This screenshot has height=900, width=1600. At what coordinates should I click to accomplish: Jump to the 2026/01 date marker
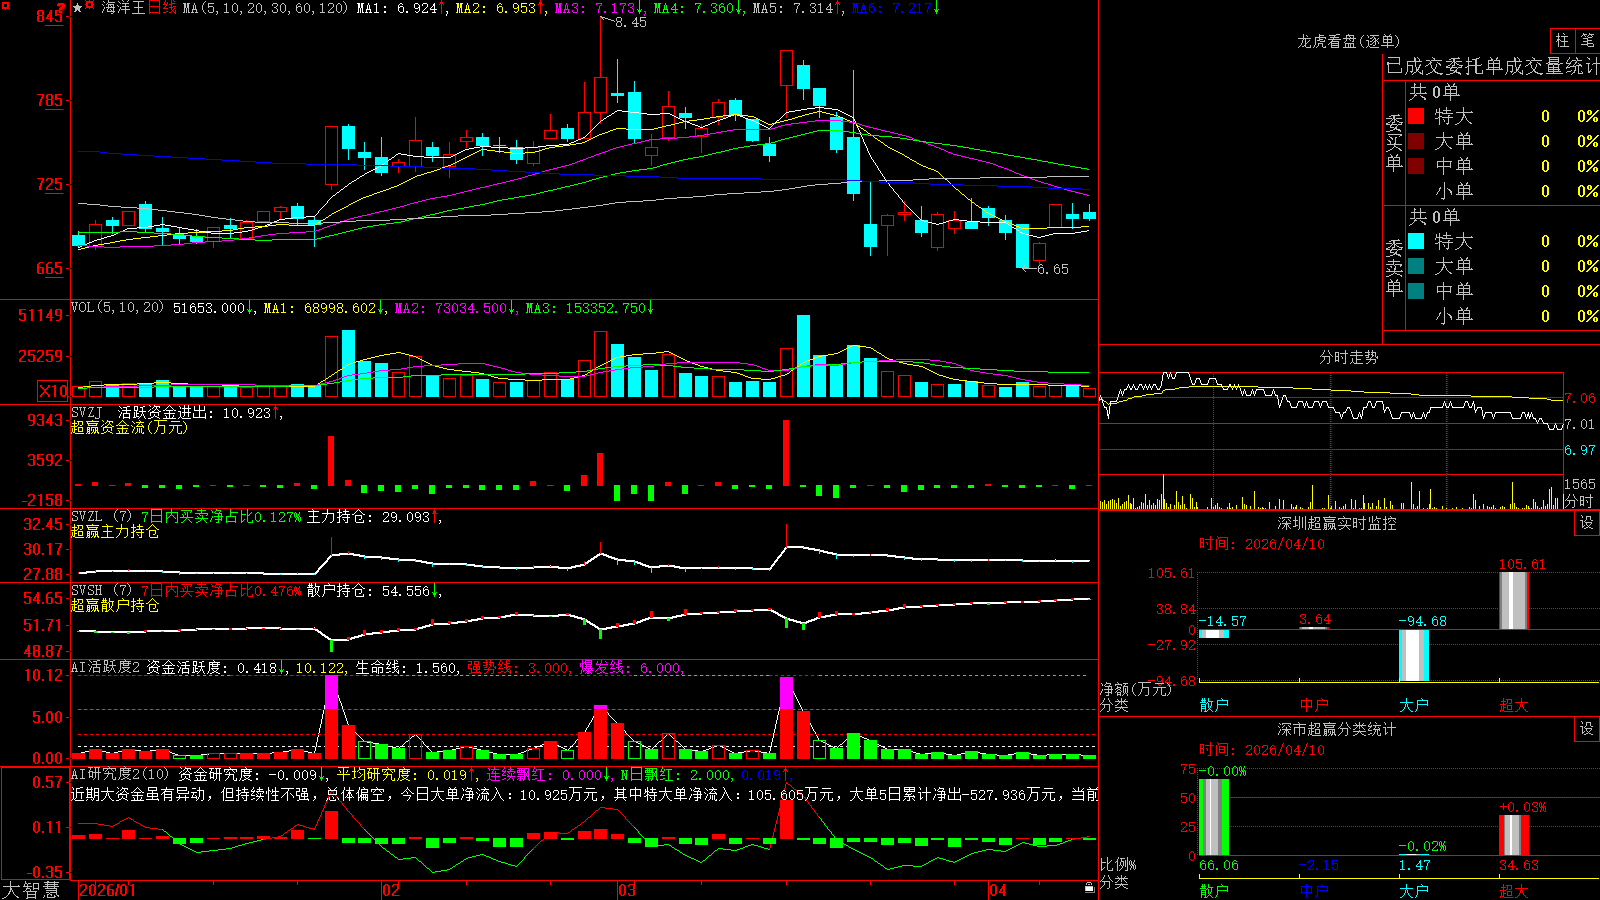[x=107, y=890]
